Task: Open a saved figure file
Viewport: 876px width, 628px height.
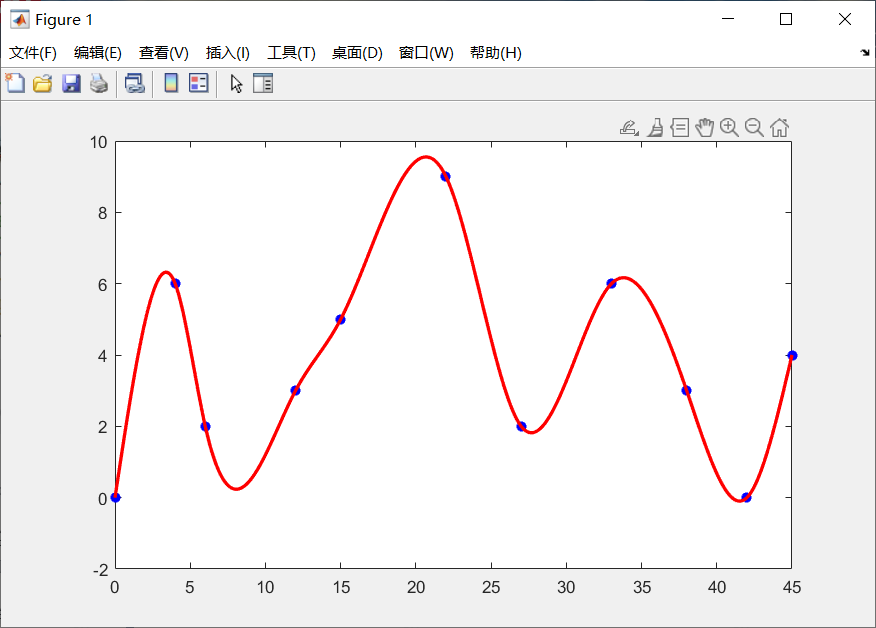Action: 42,83
